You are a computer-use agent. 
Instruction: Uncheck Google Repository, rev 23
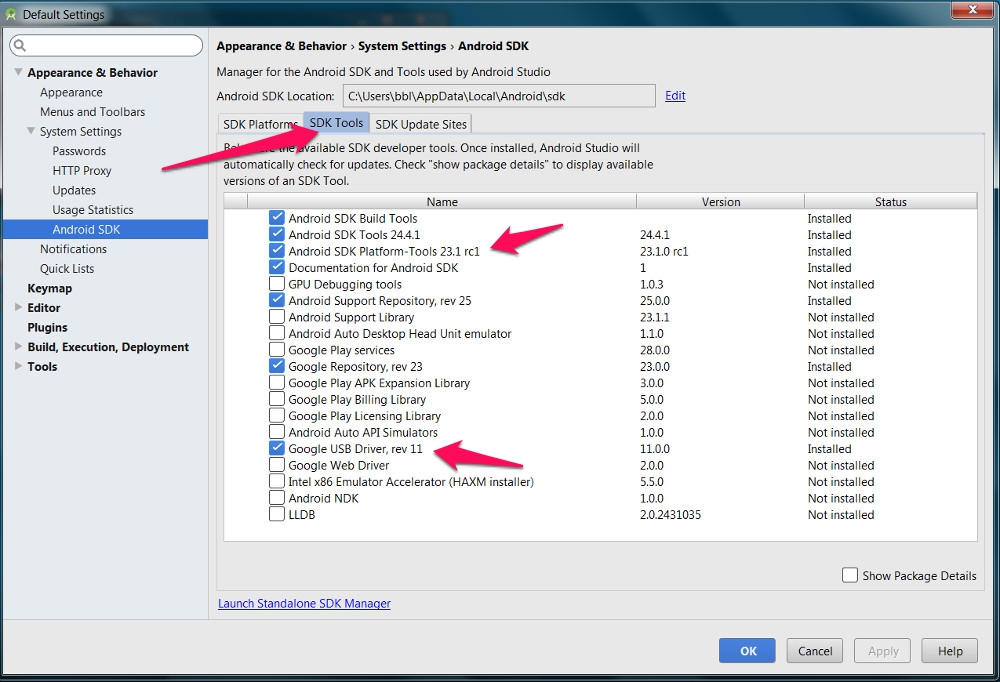pos(277,366)
